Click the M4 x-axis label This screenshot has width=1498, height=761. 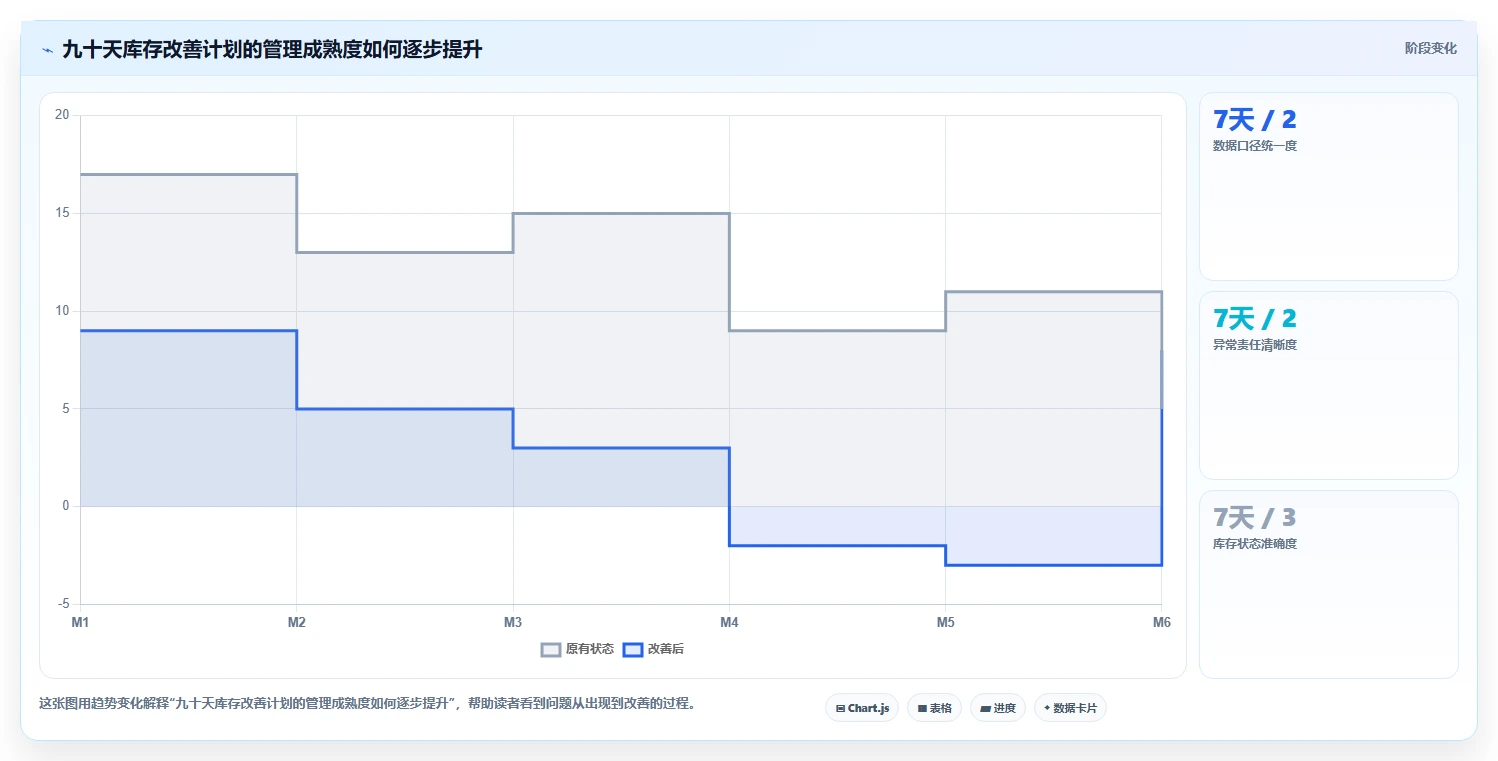pos(729,623)
